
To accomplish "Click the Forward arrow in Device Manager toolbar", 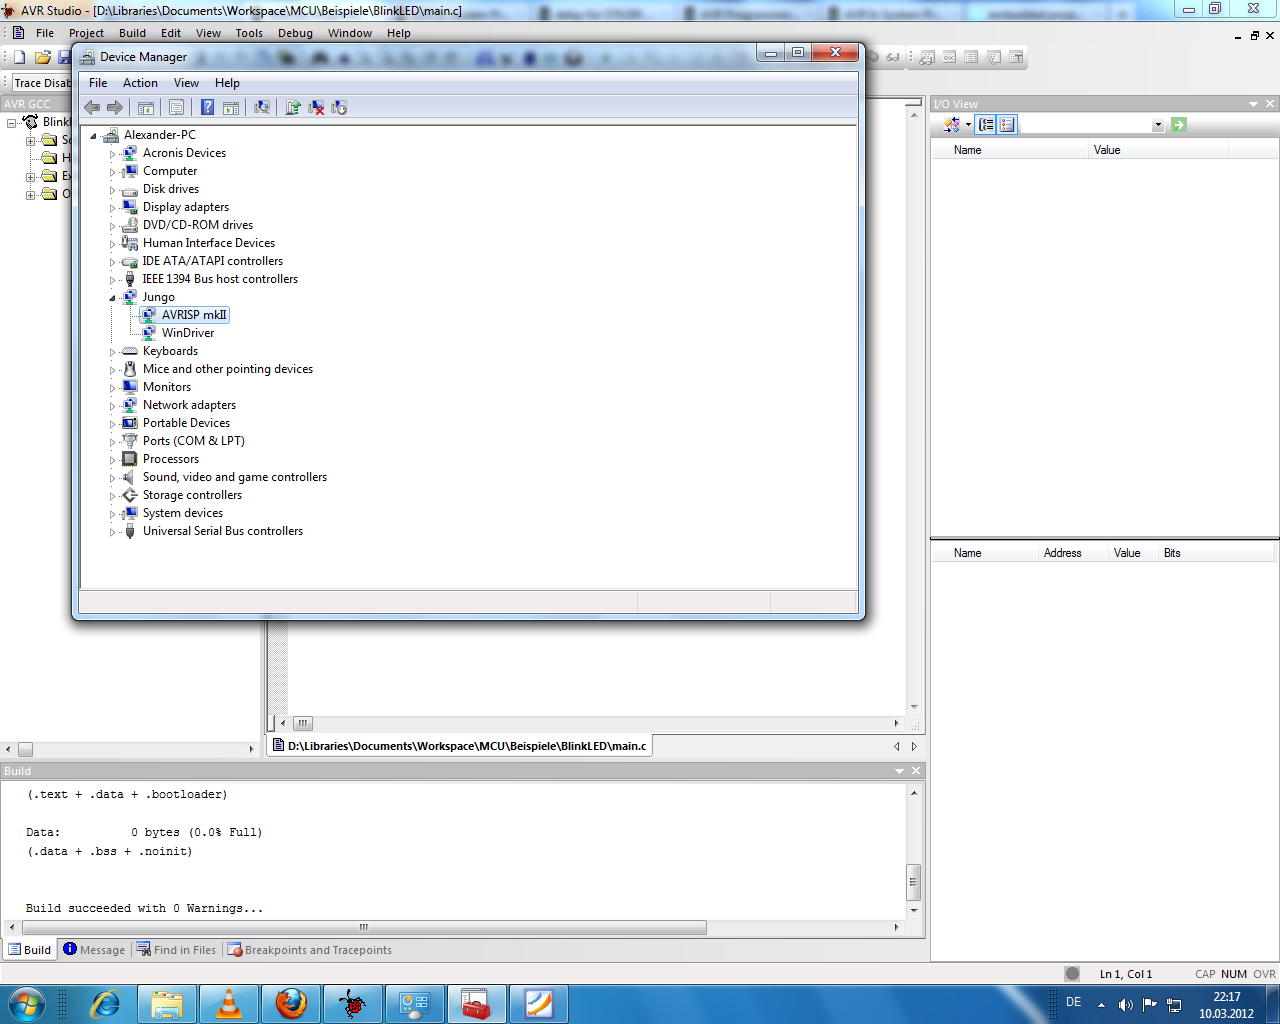I will tap(115, 107).
